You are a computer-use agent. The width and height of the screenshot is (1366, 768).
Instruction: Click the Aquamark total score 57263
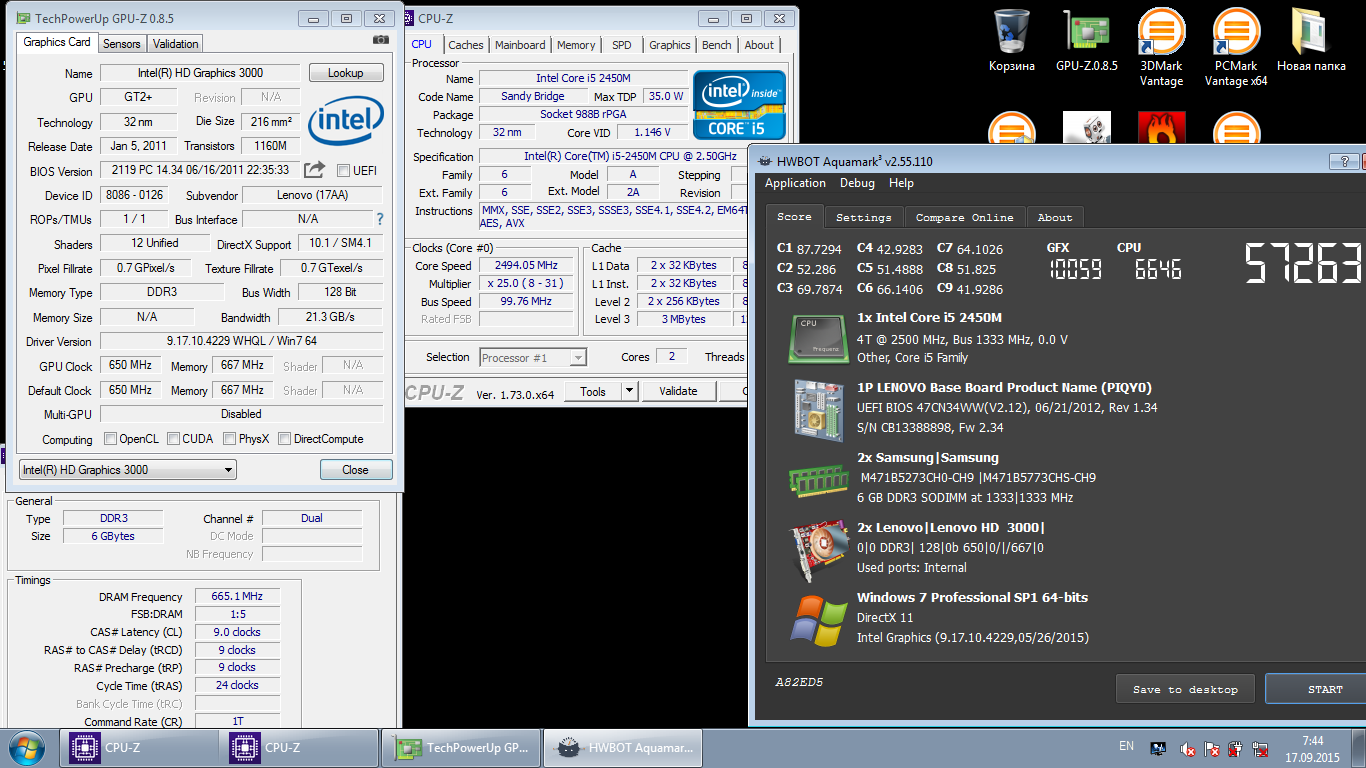1303,263
